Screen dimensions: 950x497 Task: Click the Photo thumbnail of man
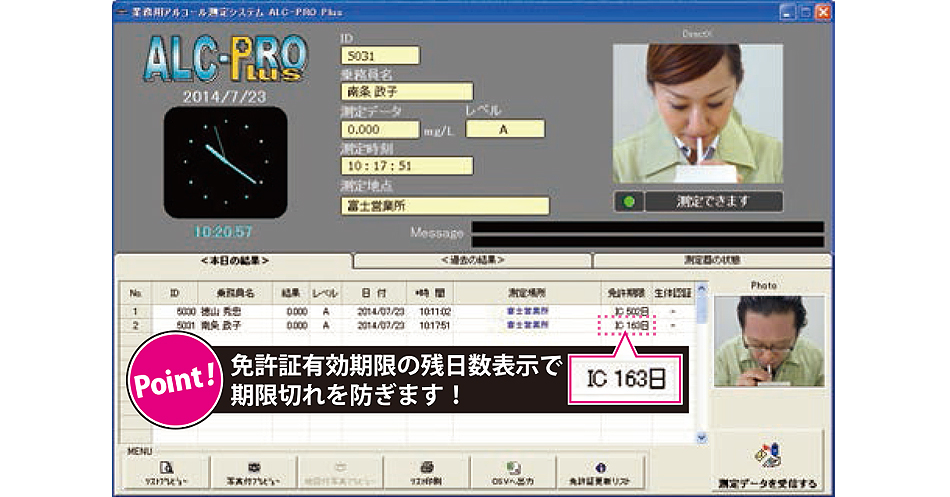[x=769, y=341]
